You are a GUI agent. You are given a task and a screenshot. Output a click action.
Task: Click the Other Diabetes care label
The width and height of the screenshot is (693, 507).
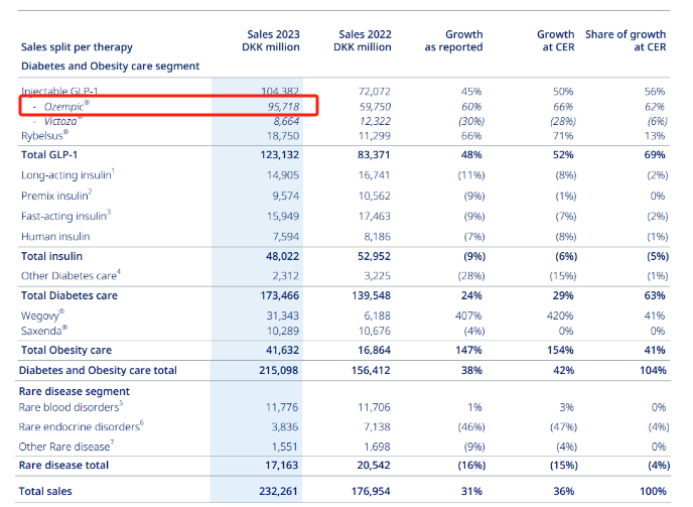(71, 275)
